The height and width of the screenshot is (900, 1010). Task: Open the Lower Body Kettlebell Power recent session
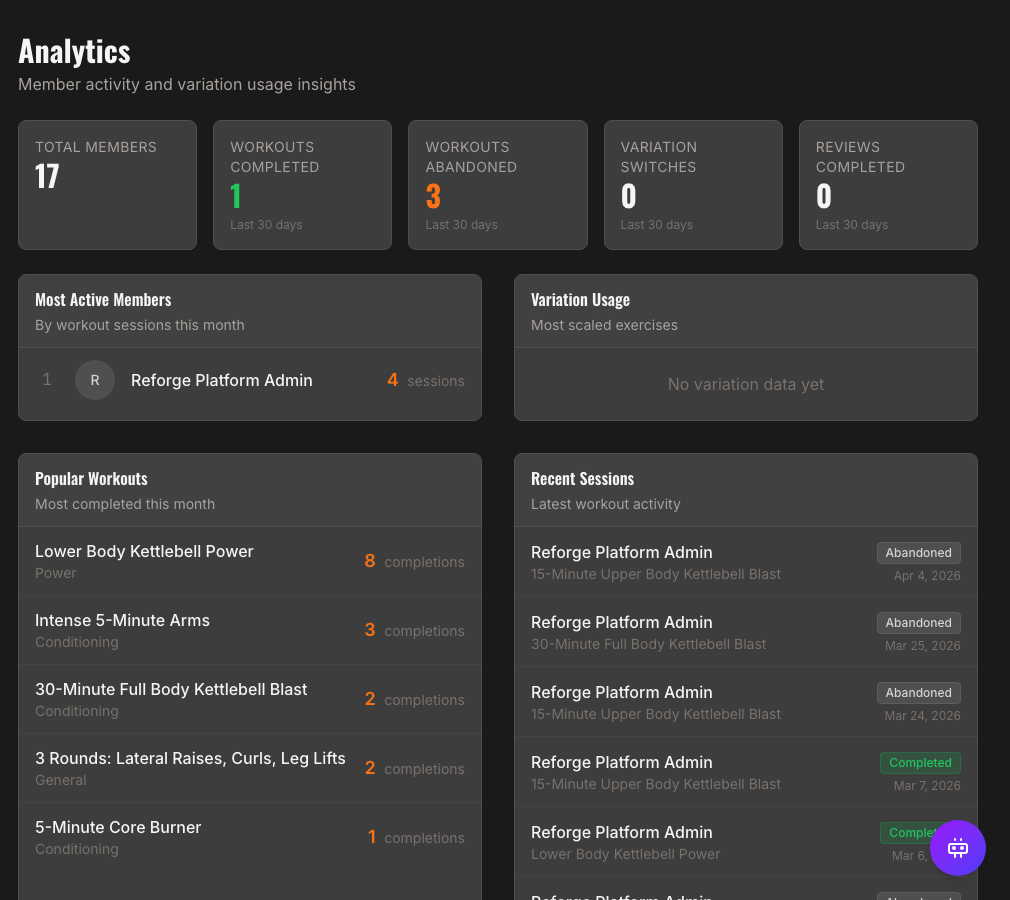point(746,842)
